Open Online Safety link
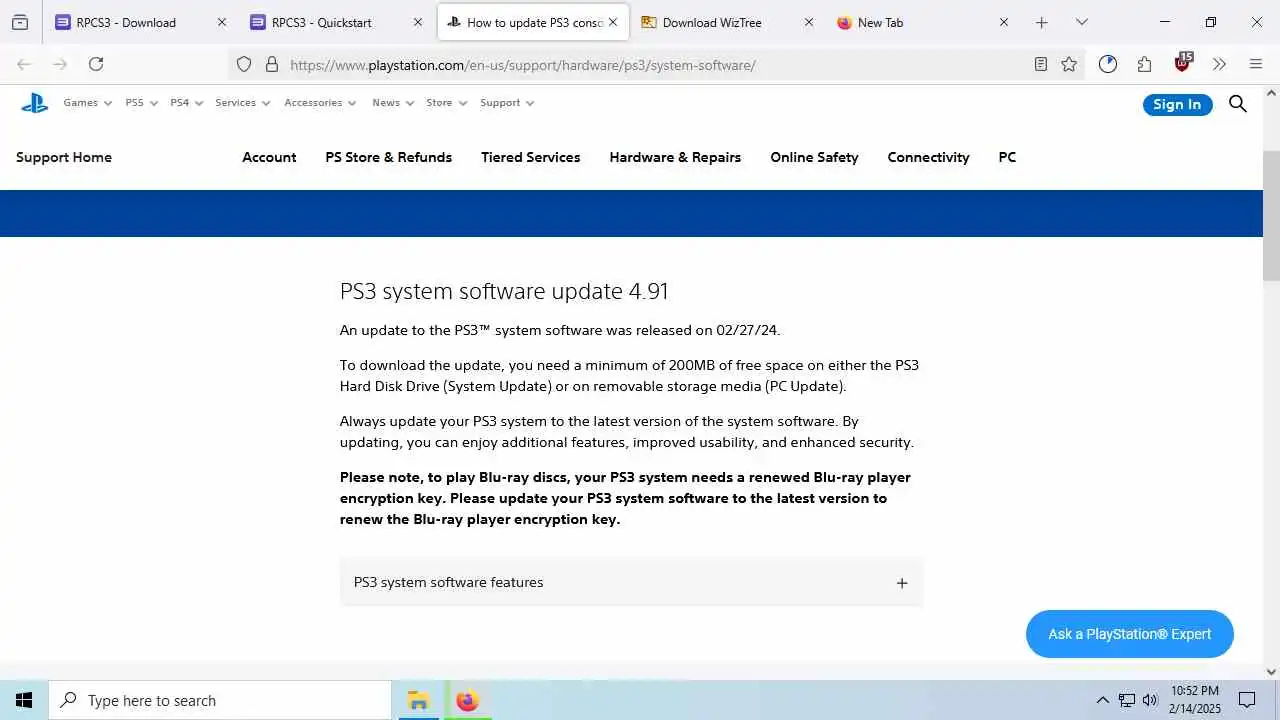 [x=814, y=157]
